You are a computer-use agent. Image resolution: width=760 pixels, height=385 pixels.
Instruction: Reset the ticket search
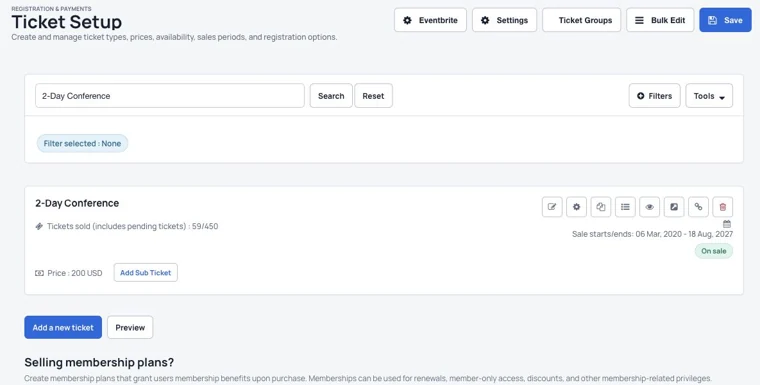[x=373, y=96]
